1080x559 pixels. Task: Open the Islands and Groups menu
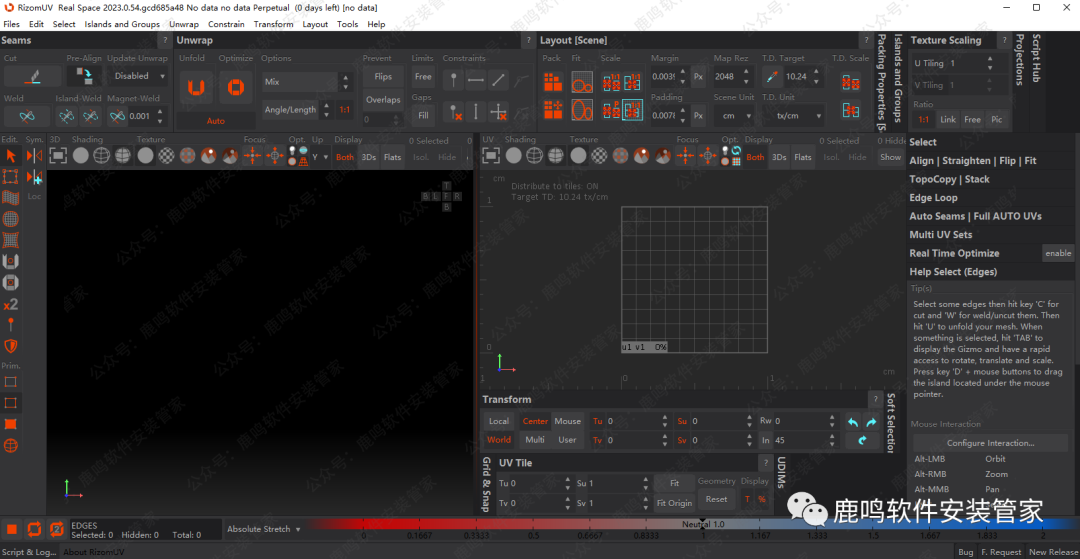pyautogui.click(x=122, y=24)
